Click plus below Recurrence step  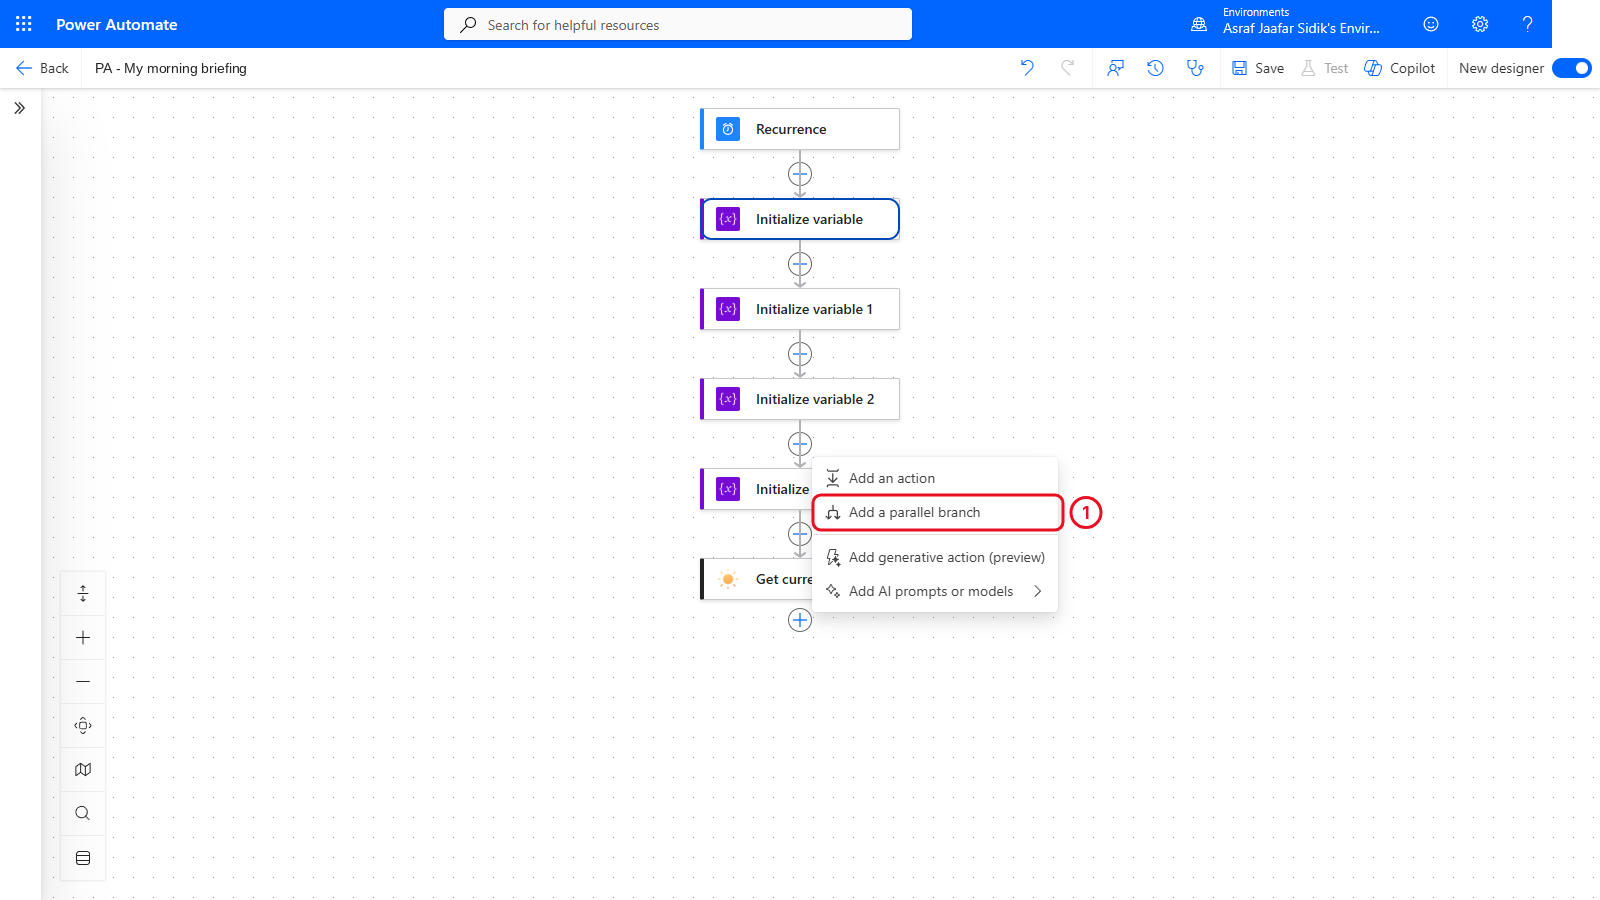coord(800,174)
